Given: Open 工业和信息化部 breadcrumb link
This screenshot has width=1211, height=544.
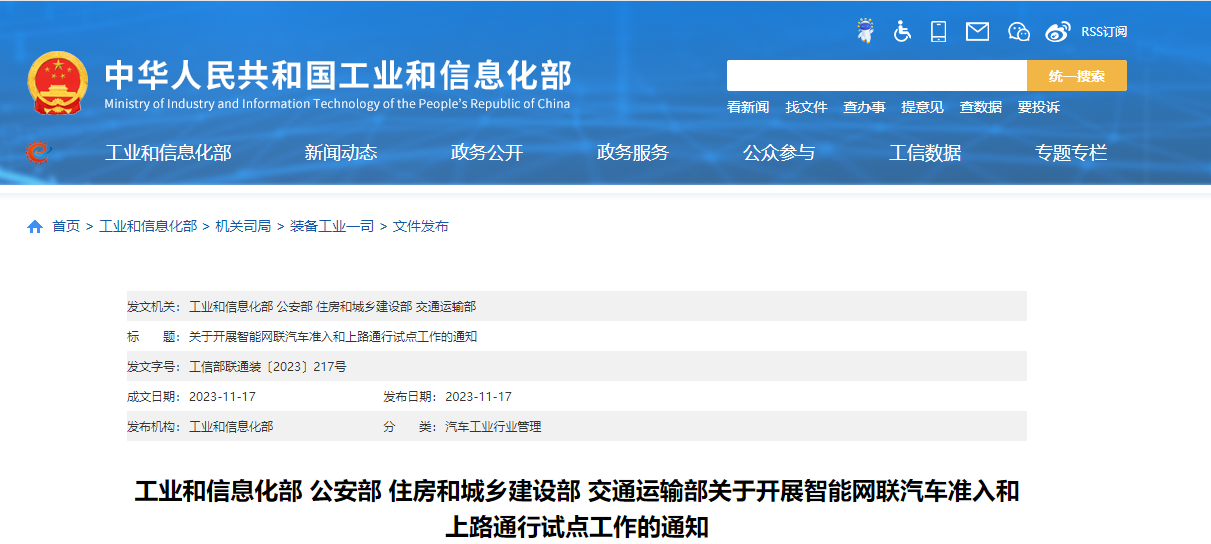Looking at the screenshot, I should 148,227.
